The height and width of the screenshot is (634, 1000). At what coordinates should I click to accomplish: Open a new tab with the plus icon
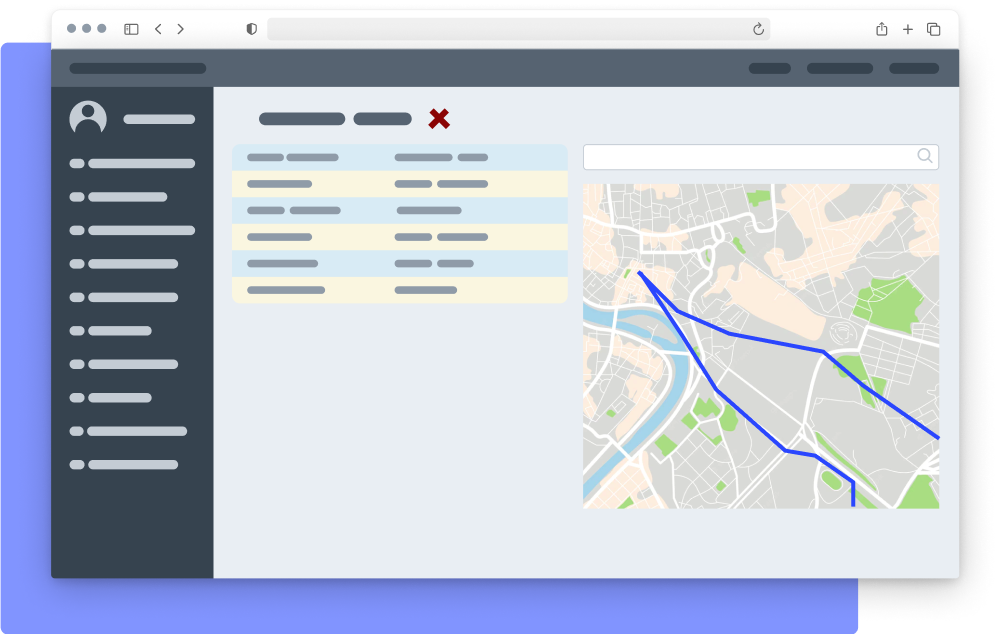pos(908,29)
